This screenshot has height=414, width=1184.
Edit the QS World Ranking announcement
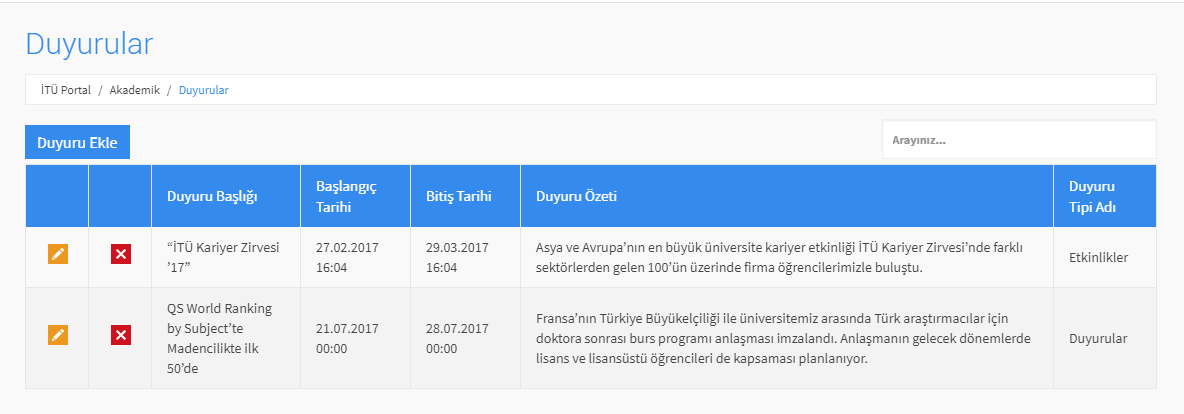coord(57,335)
